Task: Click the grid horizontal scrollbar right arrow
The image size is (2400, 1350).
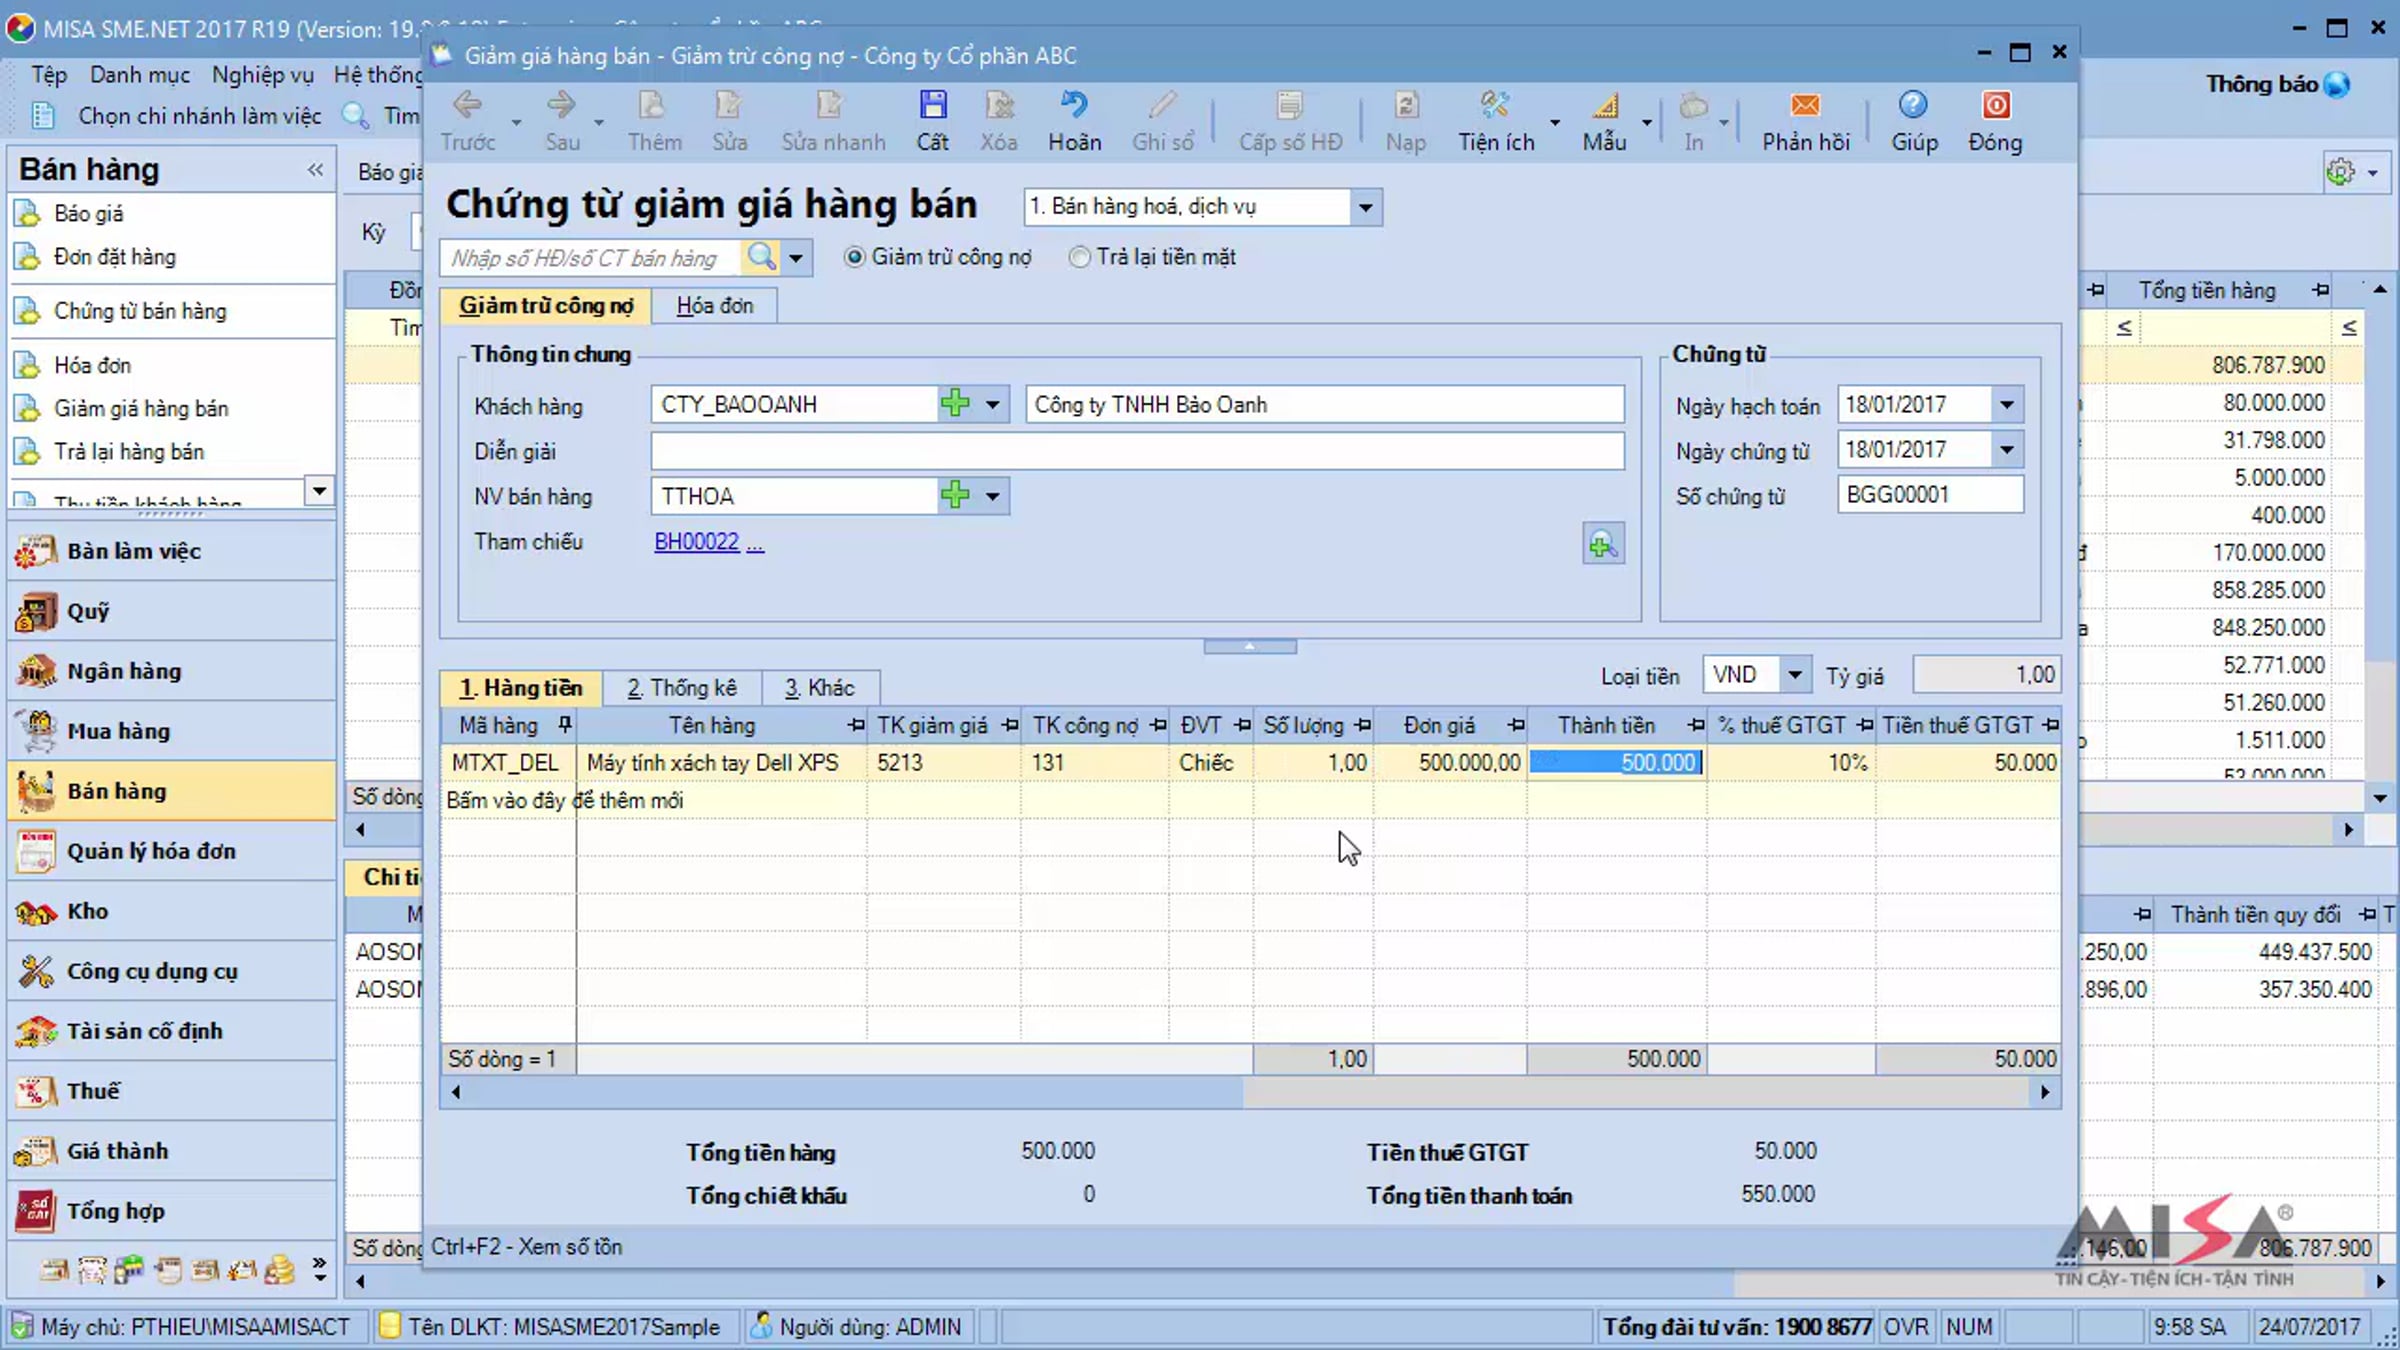Action: (x=2045, y=1092)
